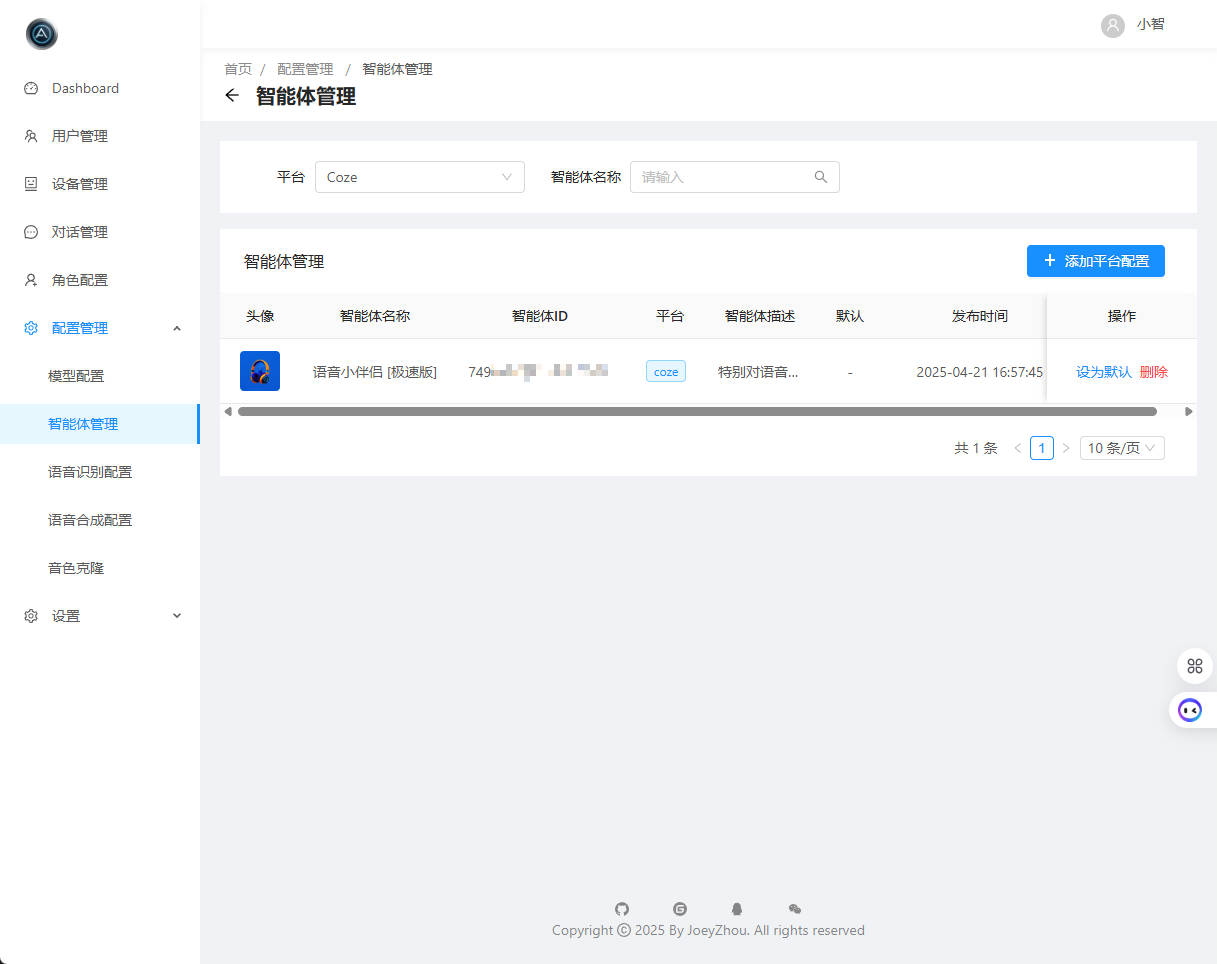Click the WeChat icon in footer
The width and height of the screenshot is (1217, 964).
795,909
